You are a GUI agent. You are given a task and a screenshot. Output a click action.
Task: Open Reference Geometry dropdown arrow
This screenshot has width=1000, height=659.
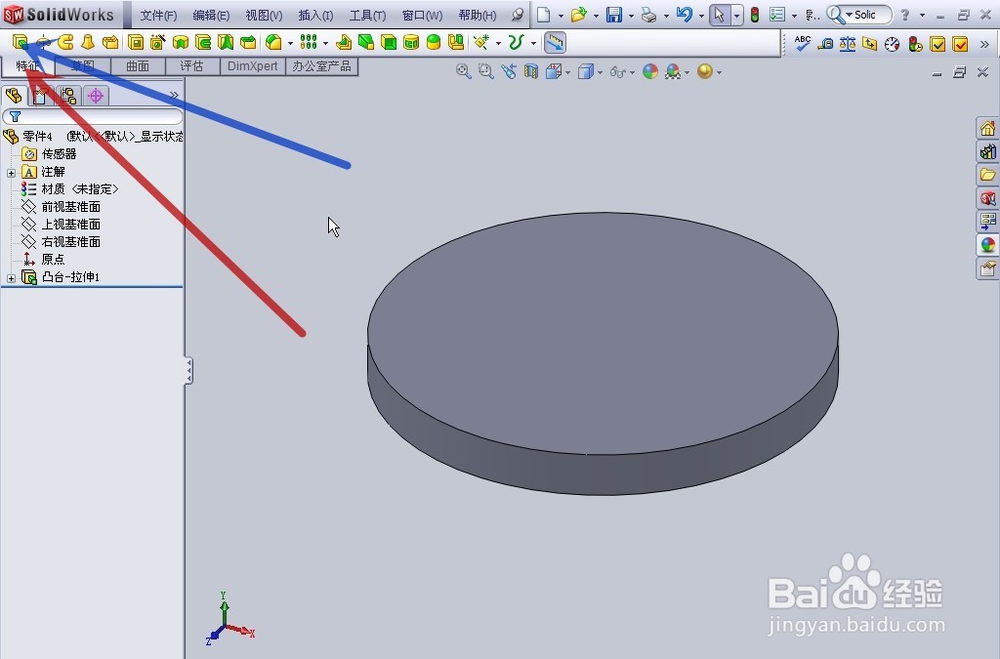tap(498, 43)
